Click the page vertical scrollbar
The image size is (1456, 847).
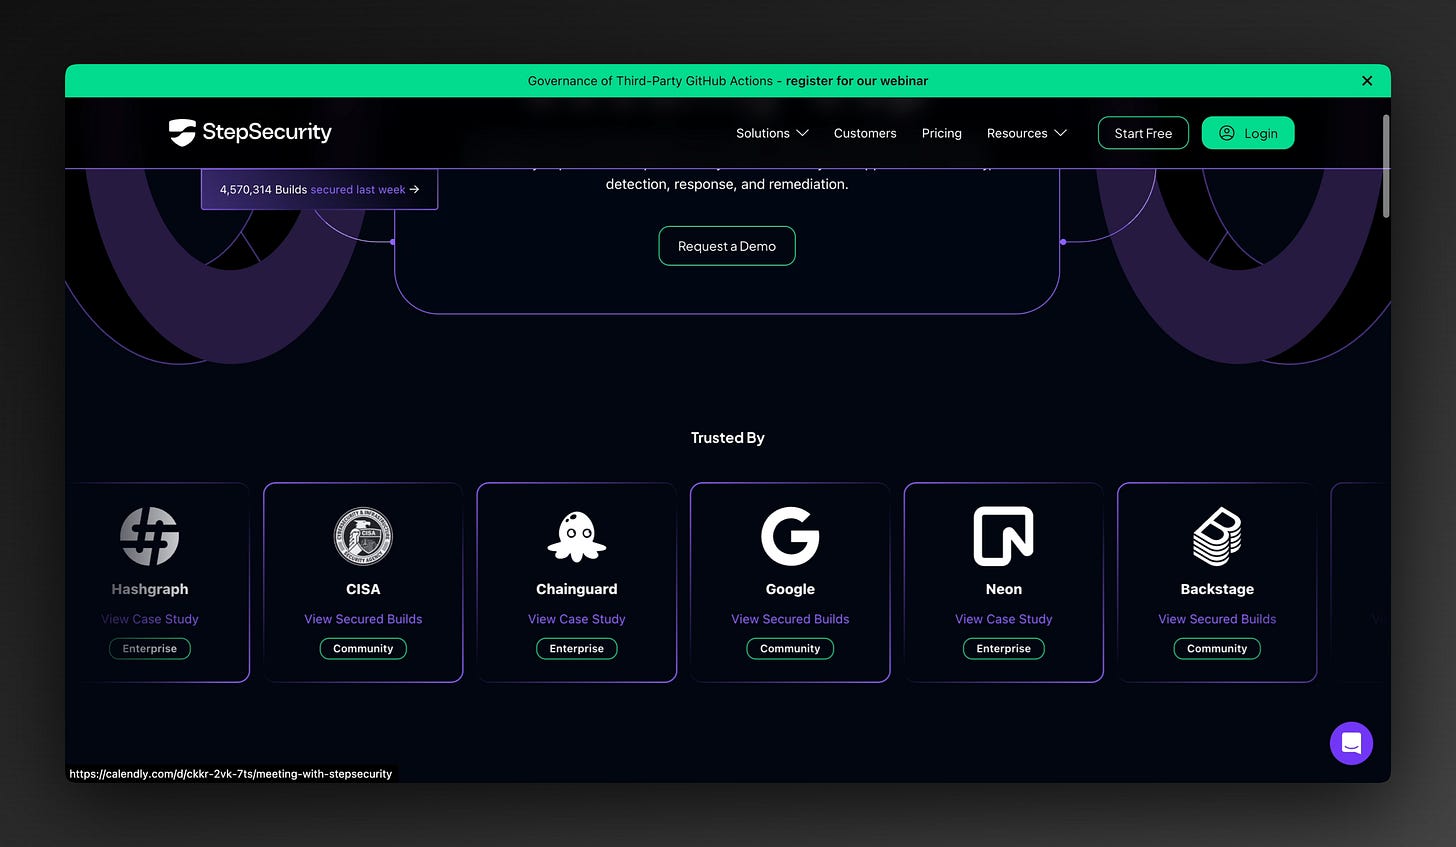click(1385, 165)
